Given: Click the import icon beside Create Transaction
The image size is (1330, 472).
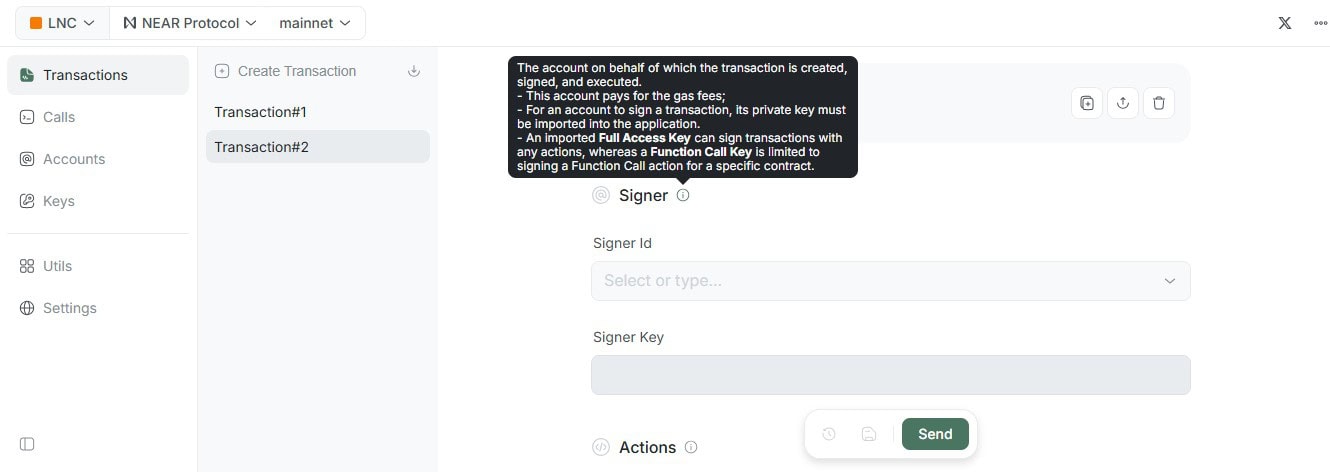Looking at the screenshot, I should click(414, 71).
